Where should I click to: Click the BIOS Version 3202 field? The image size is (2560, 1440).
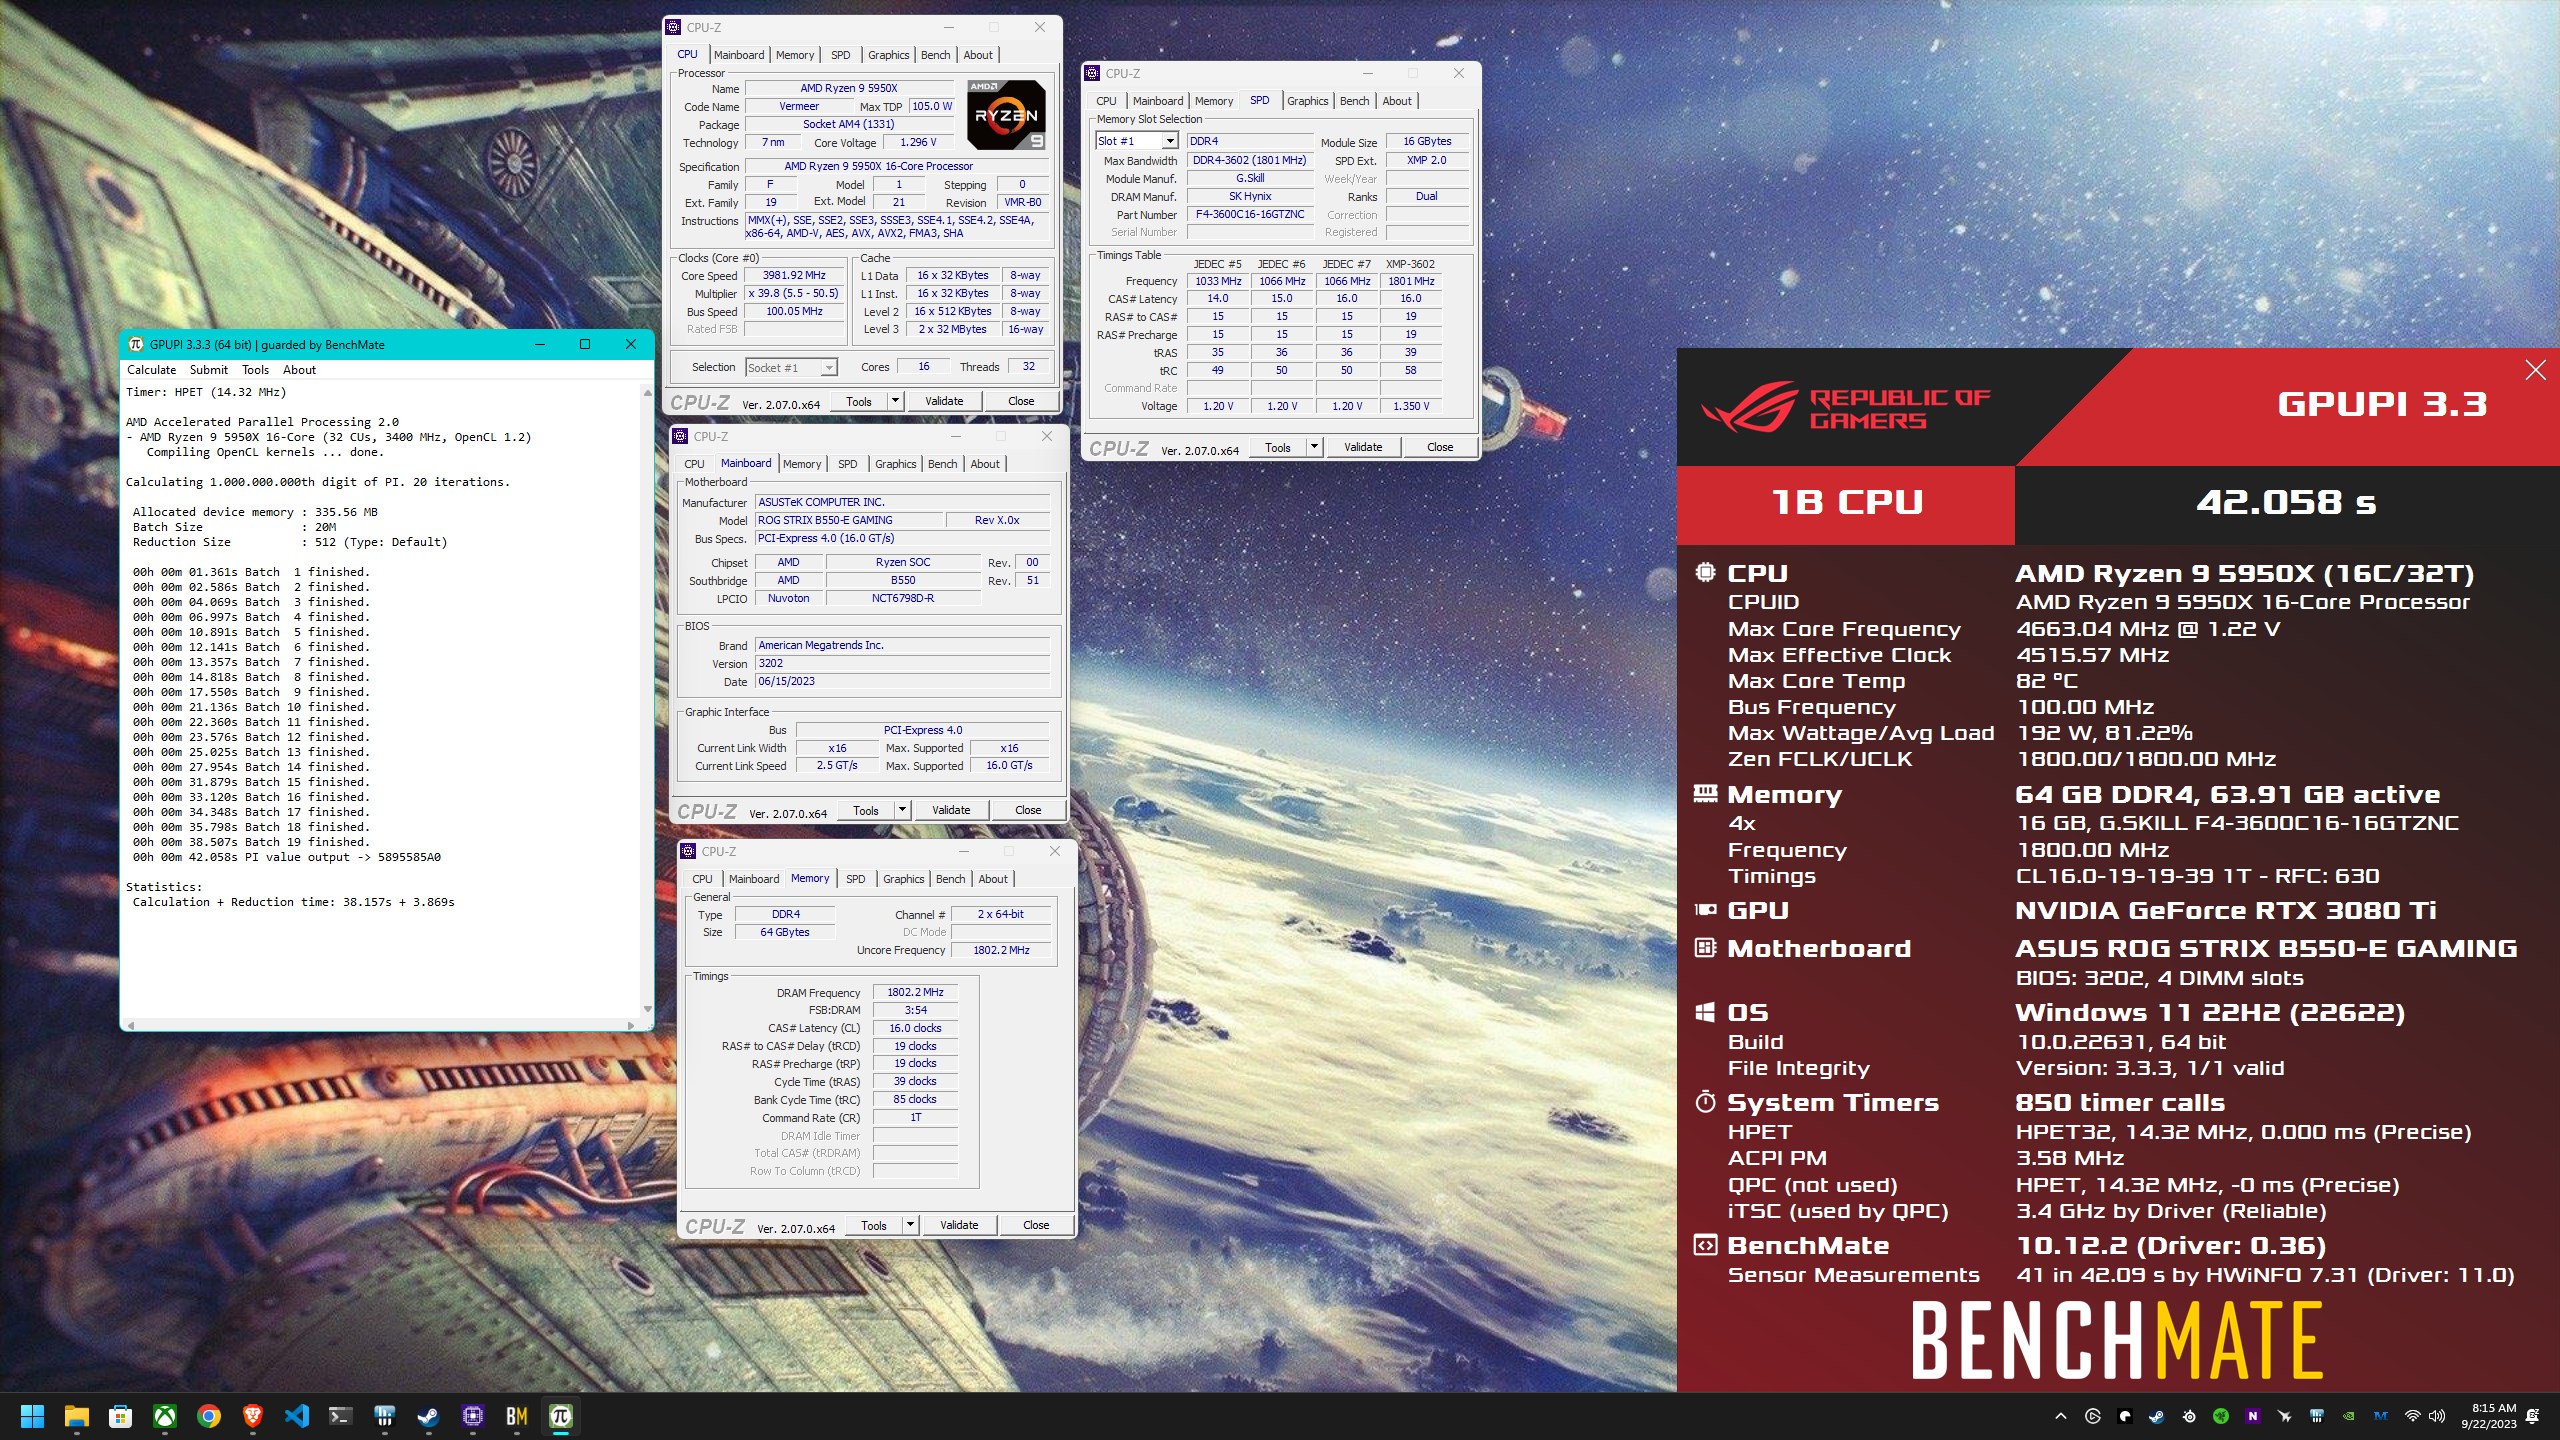coord(902,663)
